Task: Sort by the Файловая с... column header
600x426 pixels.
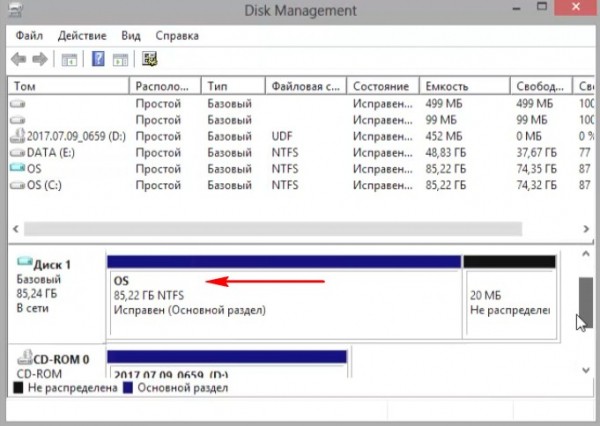Action: click(x=306, y=86)
